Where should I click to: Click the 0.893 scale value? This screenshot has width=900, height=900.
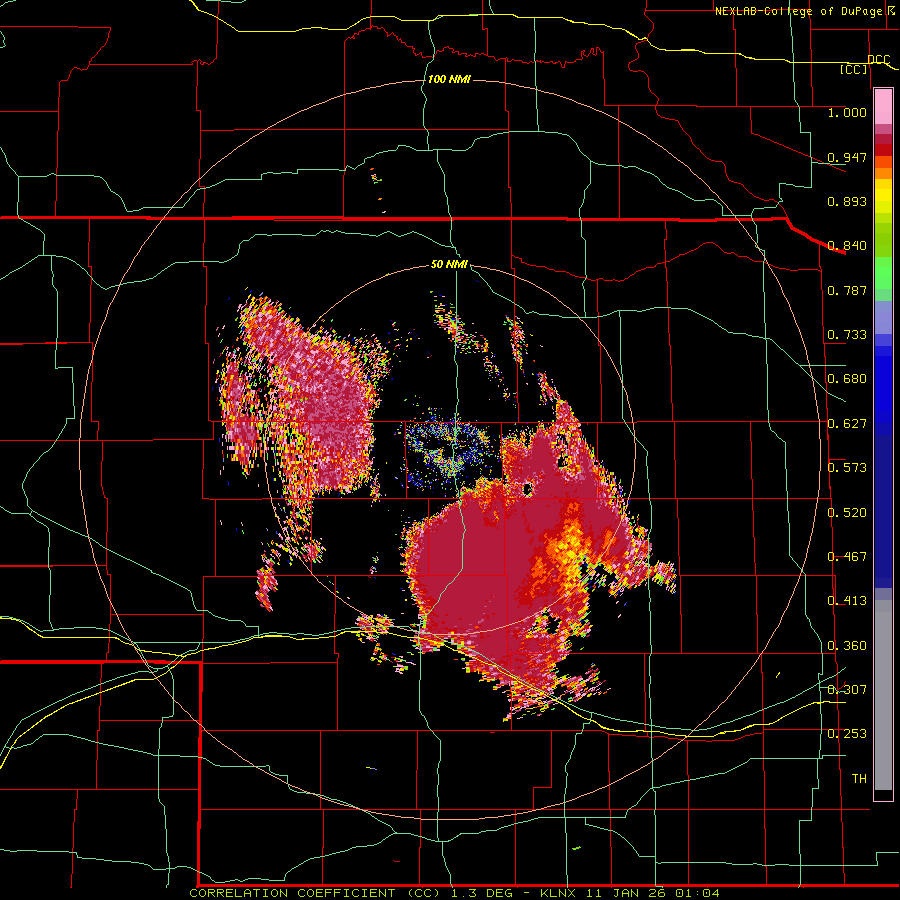[847, 201]
